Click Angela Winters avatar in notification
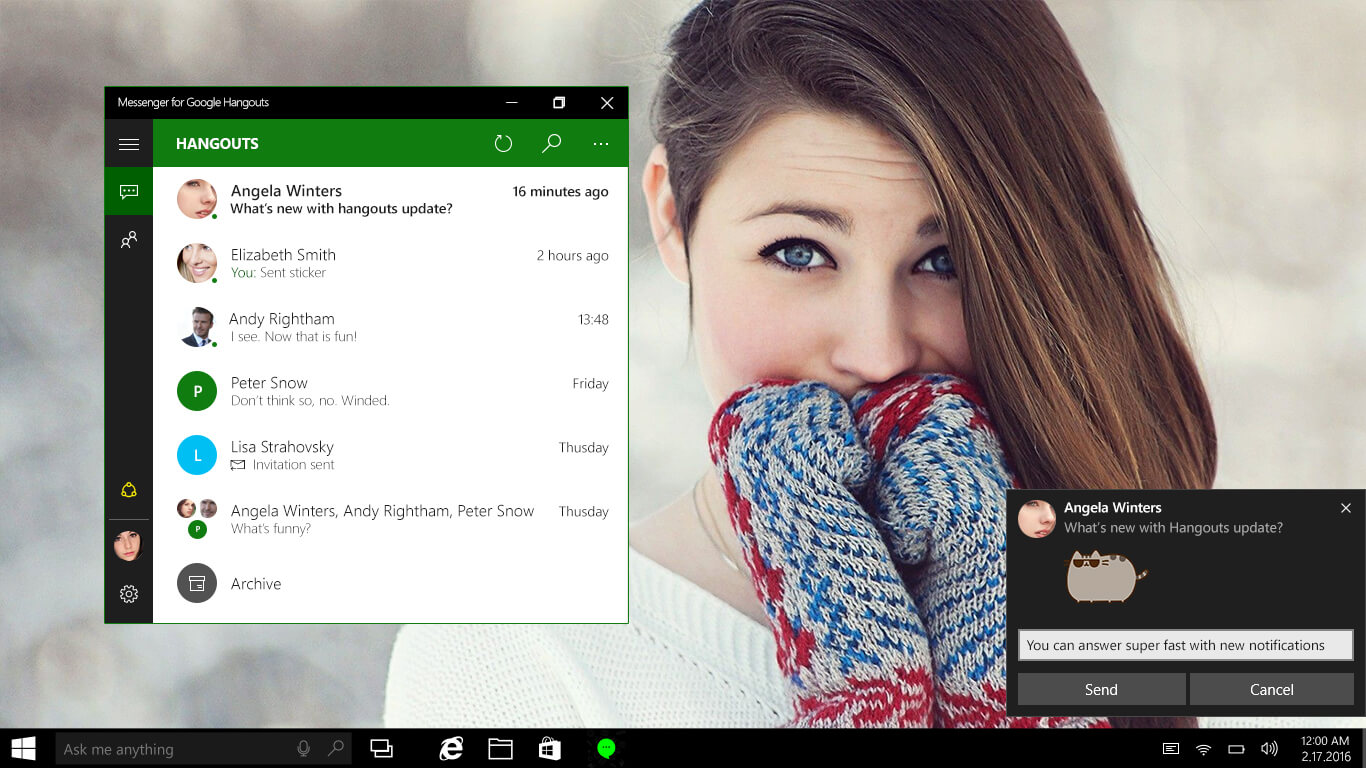The width and height of the screenshot is (1366, 768). (x=1037, y=519)
